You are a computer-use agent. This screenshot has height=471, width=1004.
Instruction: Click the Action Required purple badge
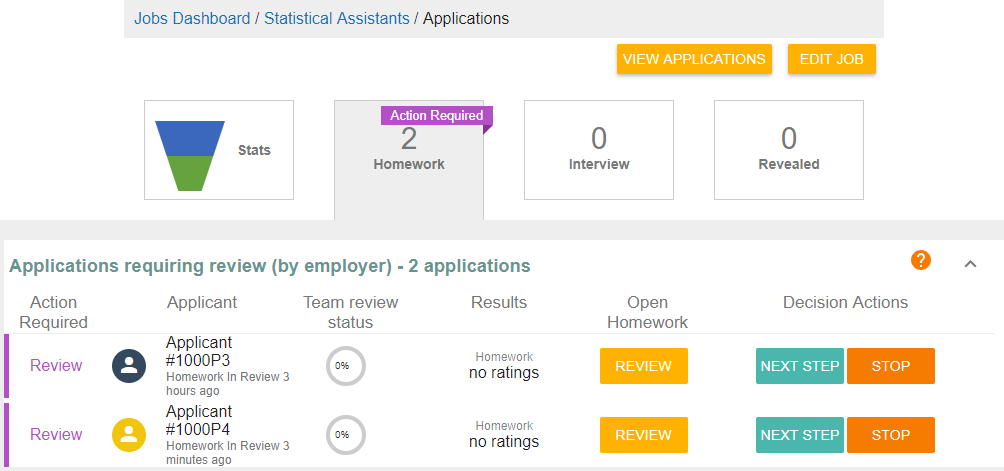[436, 115]
